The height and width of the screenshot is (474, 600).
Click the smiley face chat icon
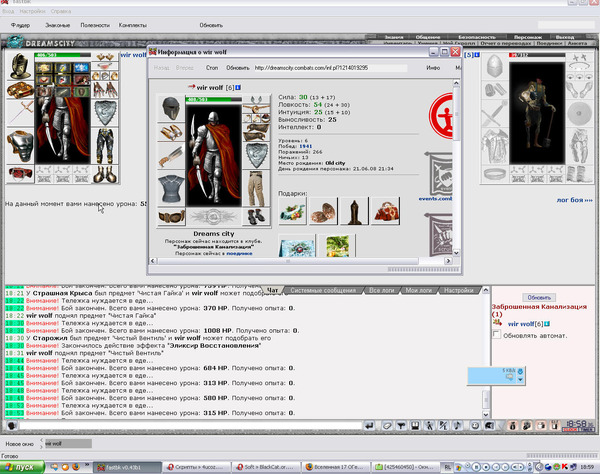tap(475, 425)
